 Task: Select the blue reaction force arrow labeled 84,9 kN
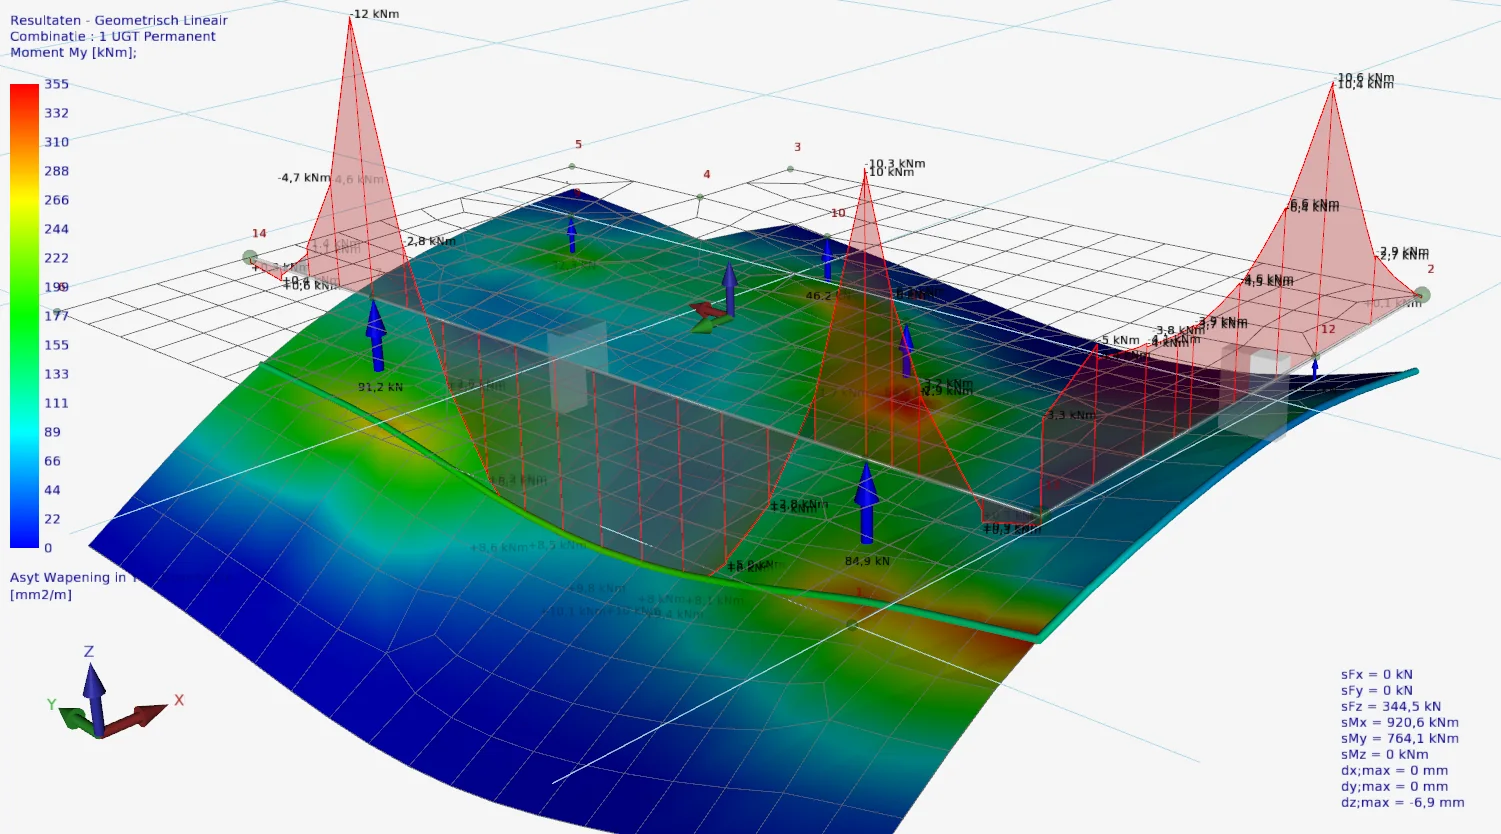click(866, 502)
